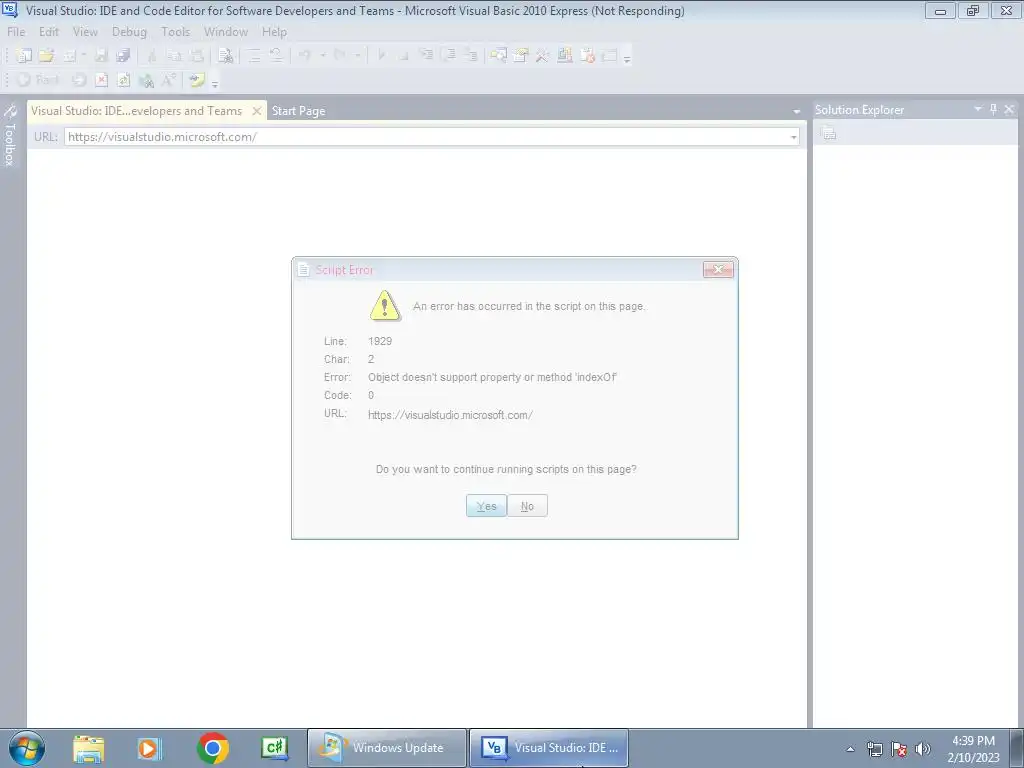Open Solution Explorer from the toolbar icon
The width and height of the screenshot is (1024, 768).
click(x=498, y=56)
